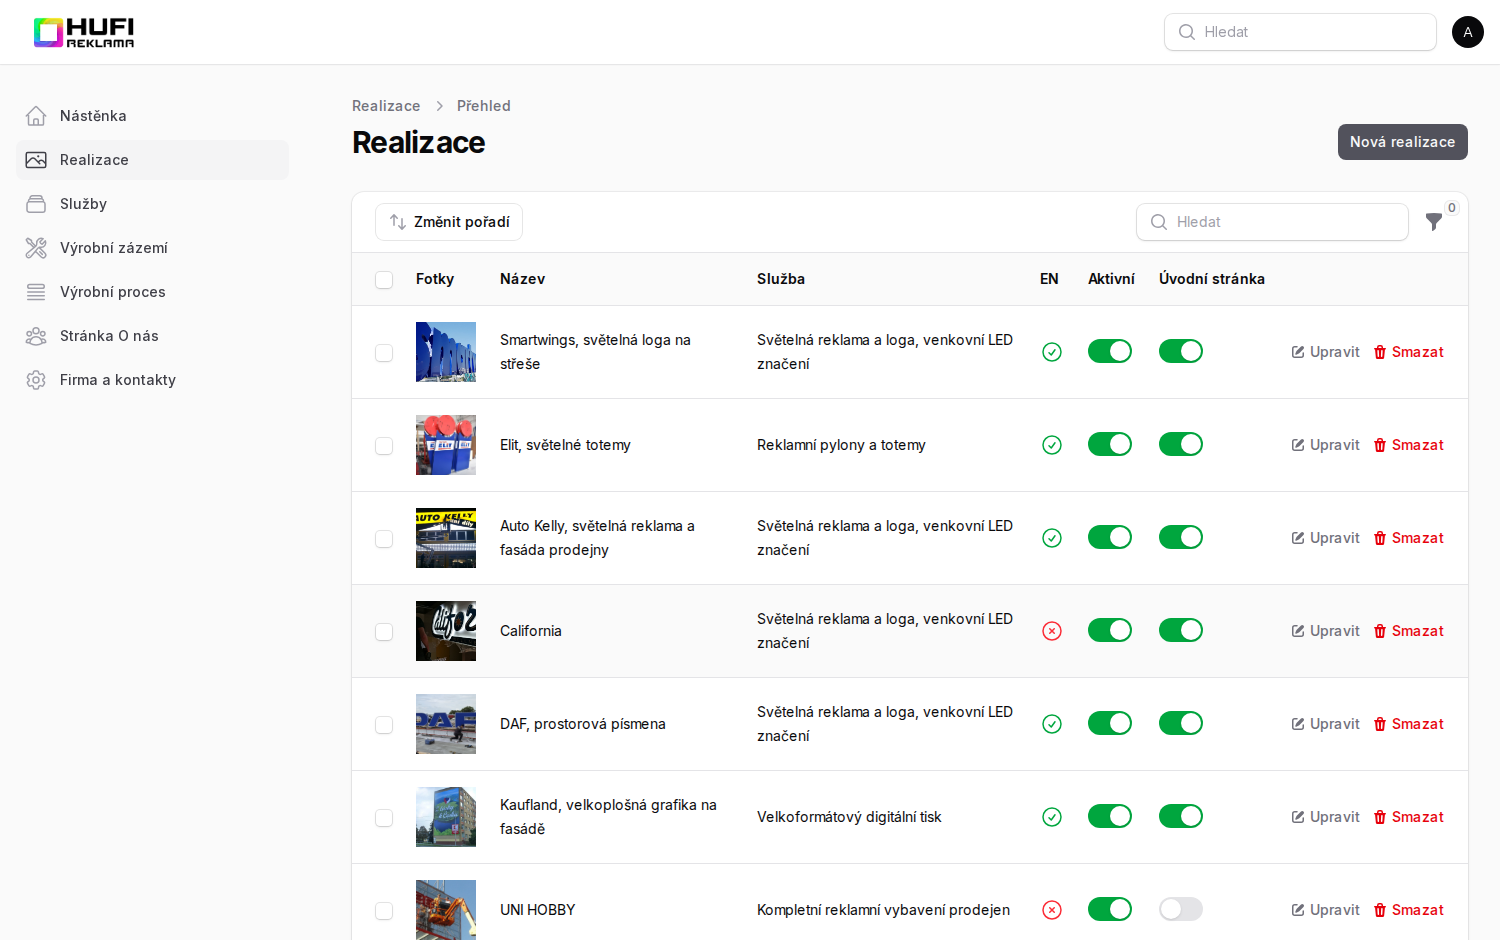This screenshot has width=1500, height=940.
Task: Open the user avatar menu labeled A
Action: pyautogui.click(x=1468, y=32)
